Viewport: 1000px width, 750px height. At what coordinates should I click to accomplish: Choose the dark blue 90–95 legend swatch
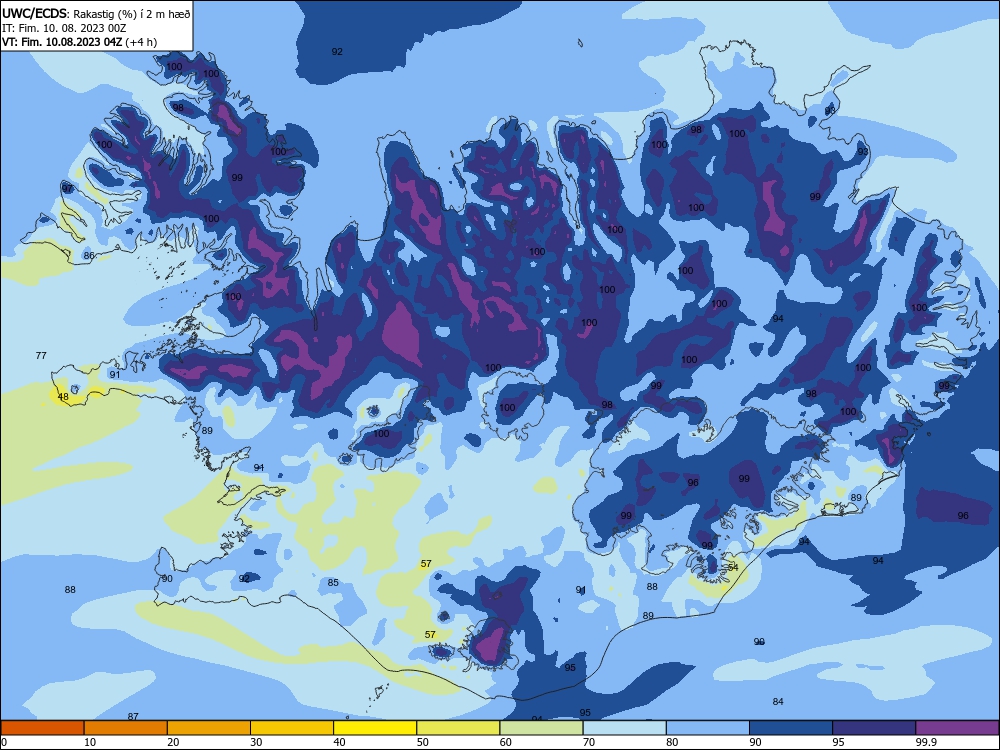(x=791, y=728)
